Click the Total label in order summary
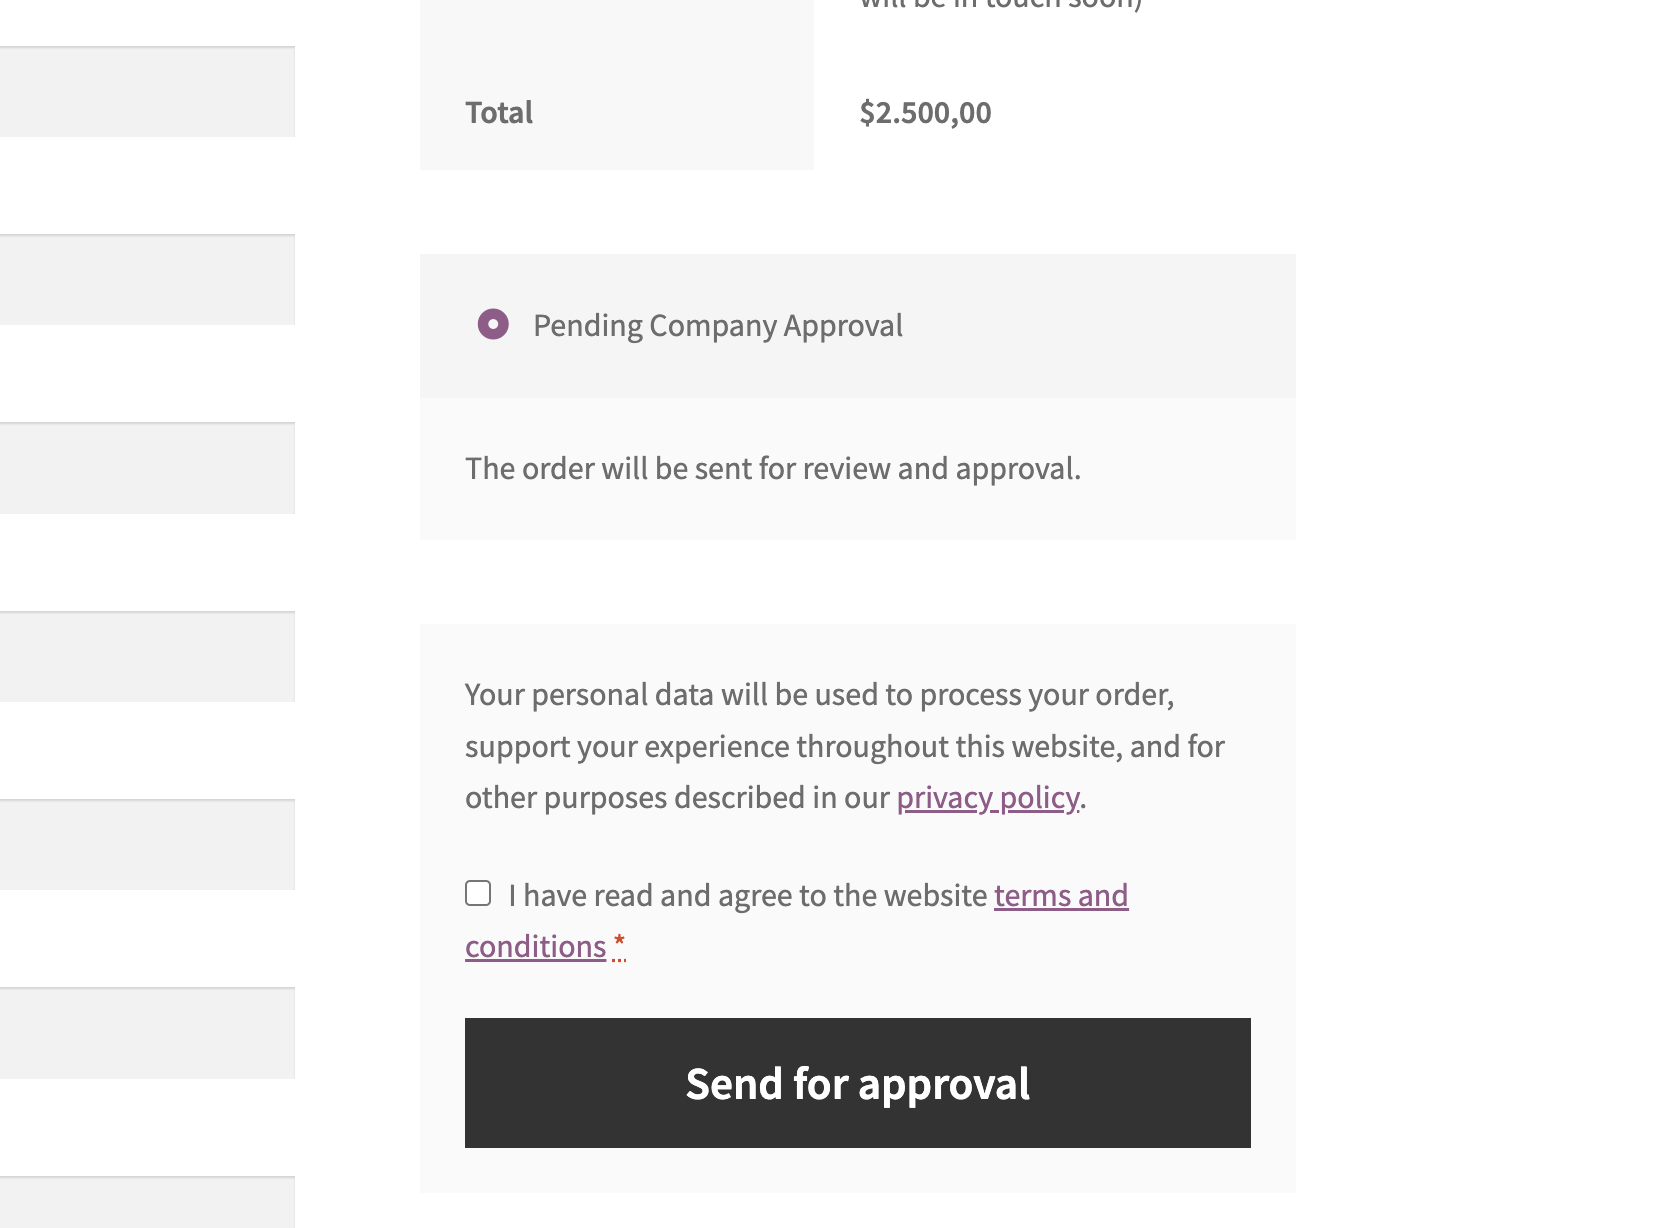 498,113
